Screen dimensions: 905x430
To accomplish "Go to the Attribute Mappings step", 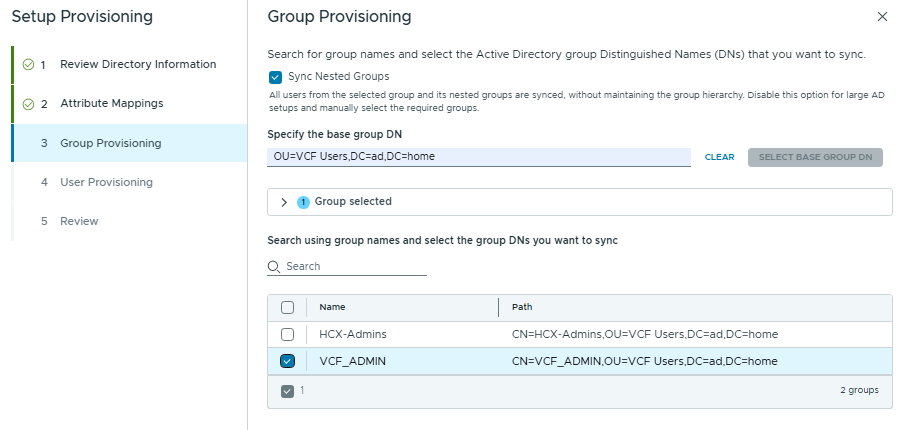I will pyautogui.click(x=111, y=104).
